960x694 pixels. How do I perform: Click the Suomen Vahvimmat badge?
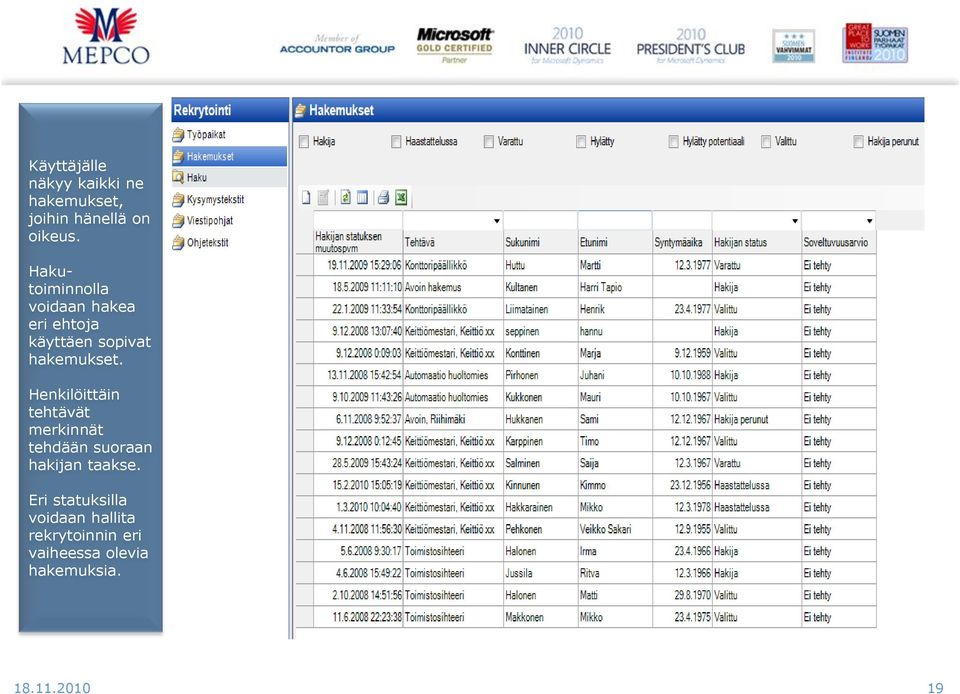[793, 46]
